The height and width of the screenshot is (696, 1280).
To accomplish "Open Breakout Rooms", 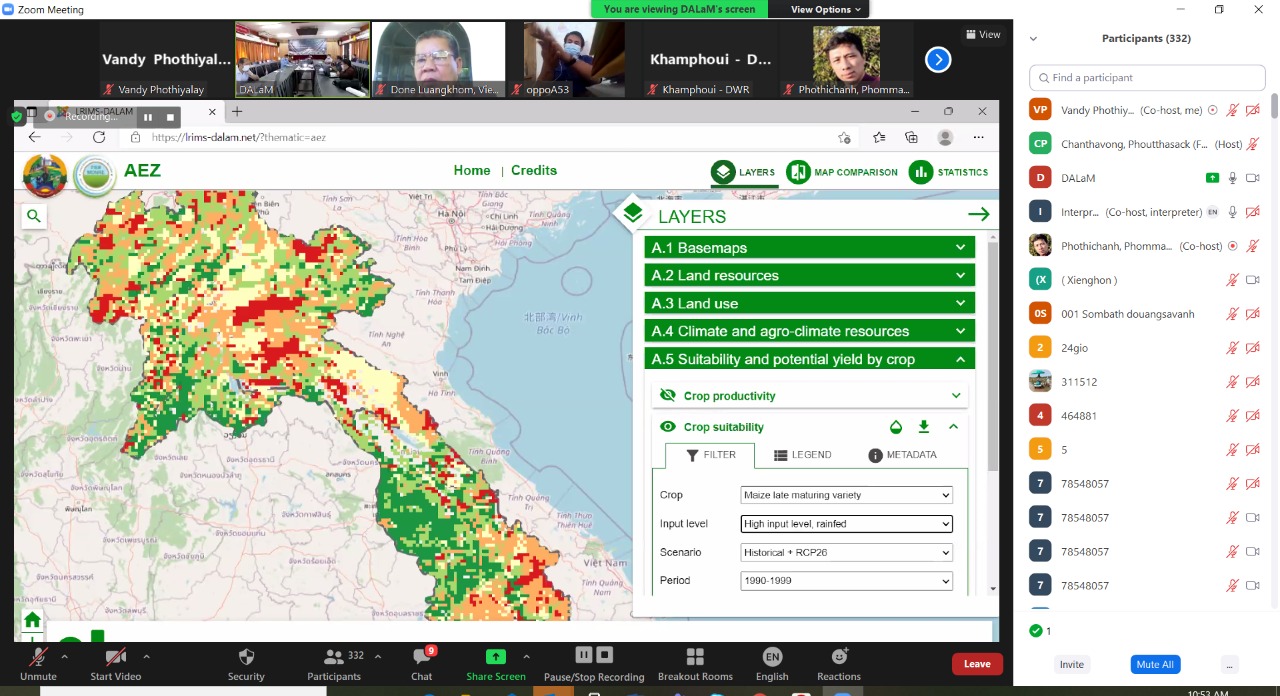I will pyautogui.click(x=695, y=663).
